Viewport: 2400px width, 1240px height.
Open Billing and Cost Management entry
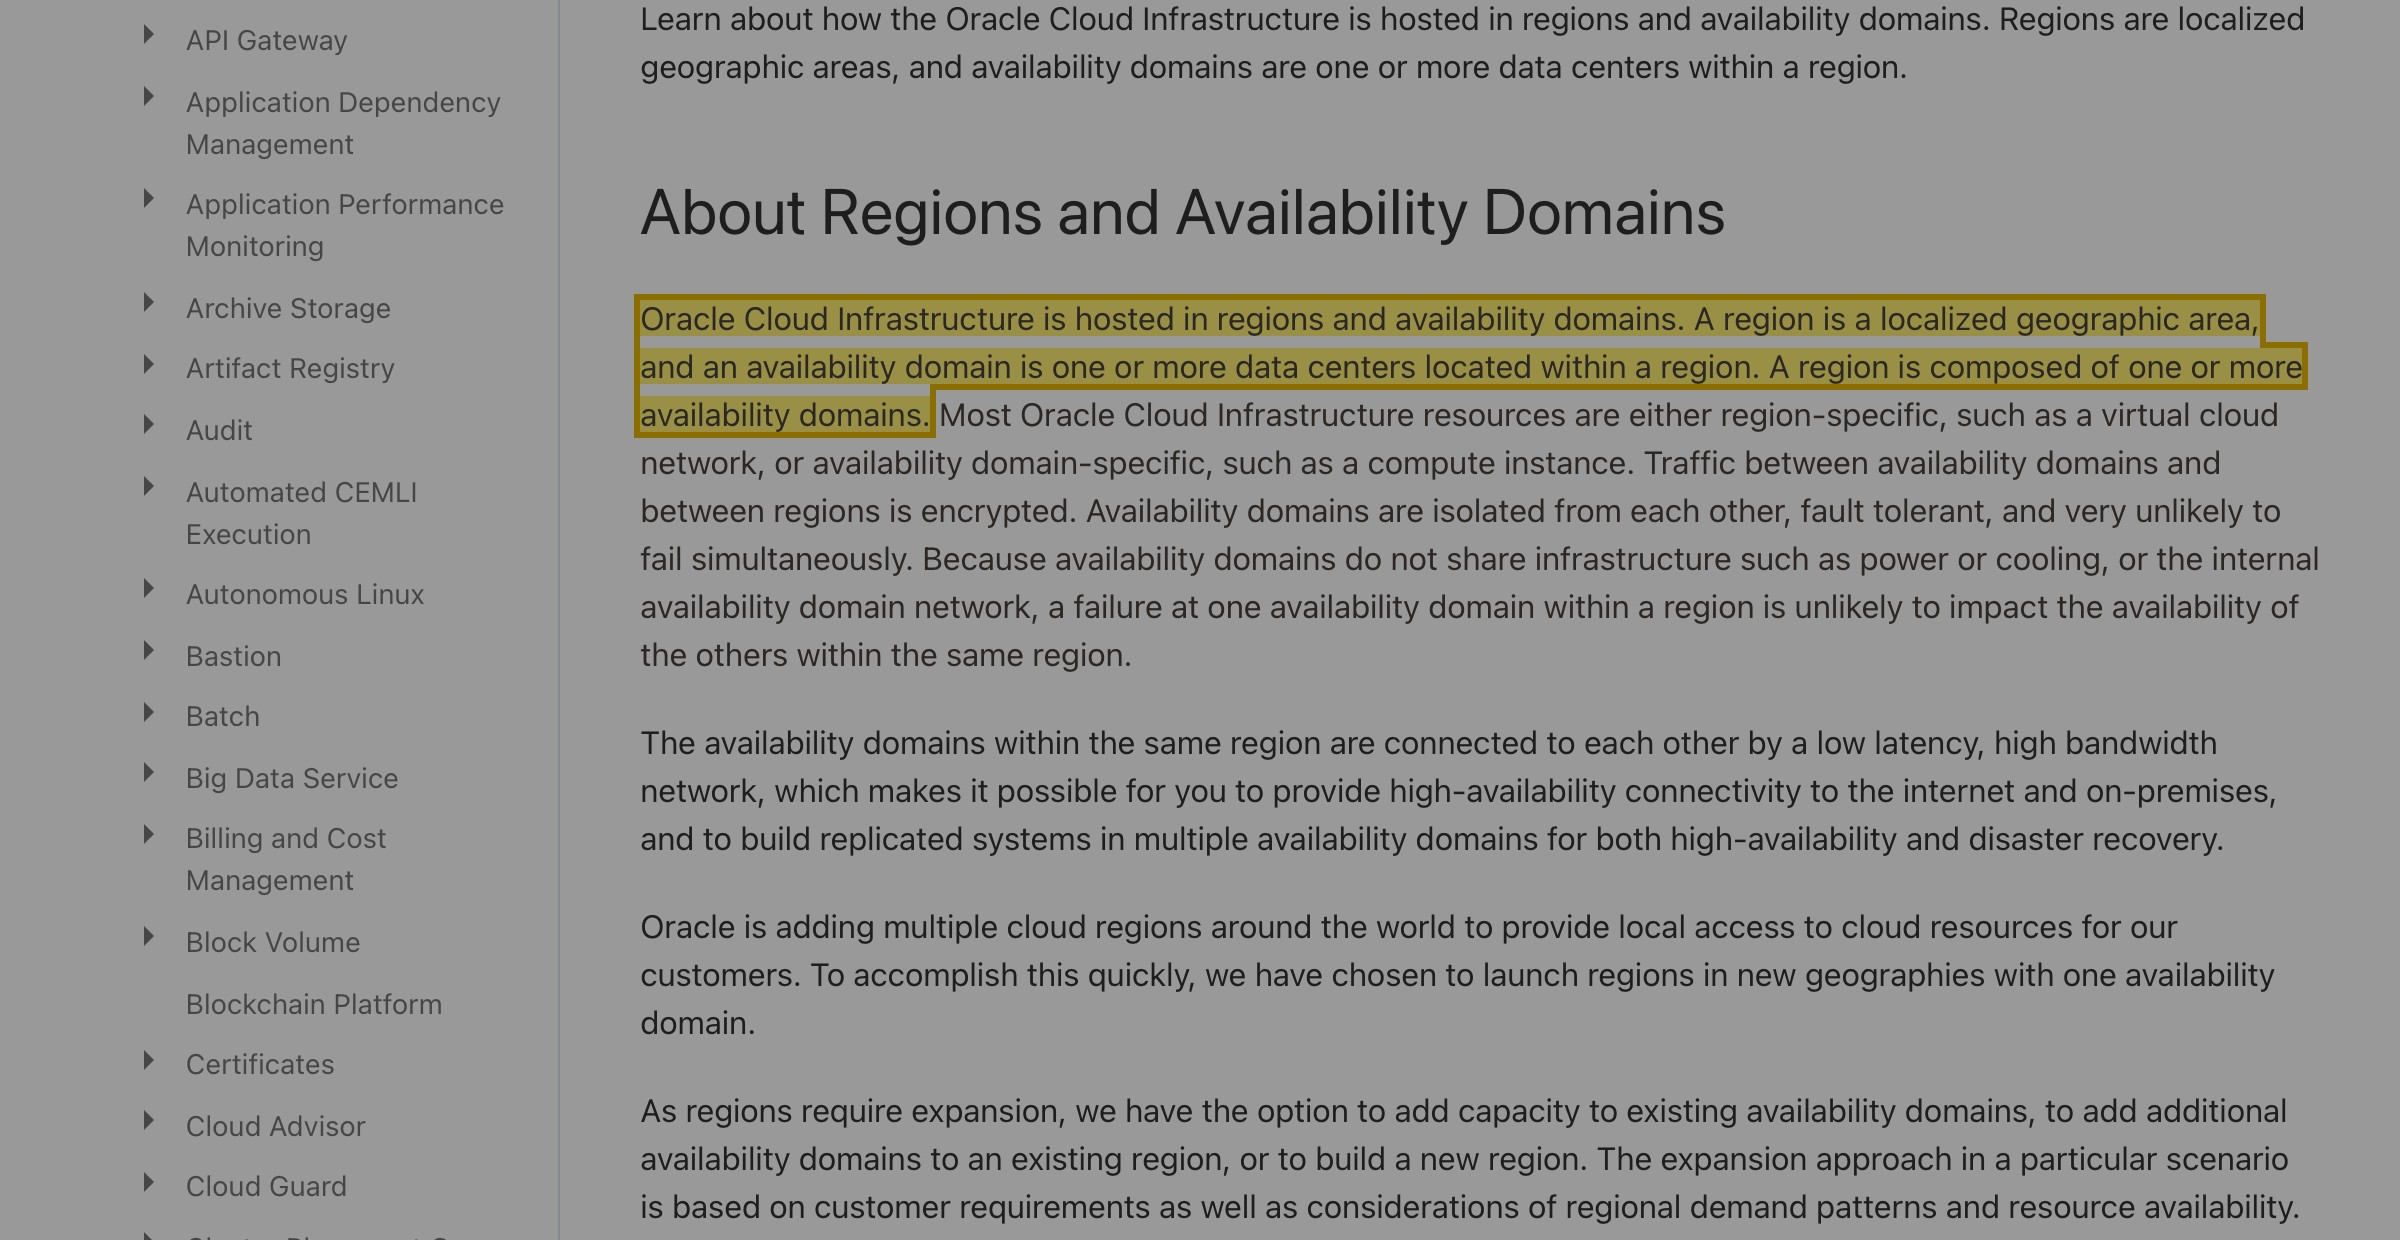[286, 859]
